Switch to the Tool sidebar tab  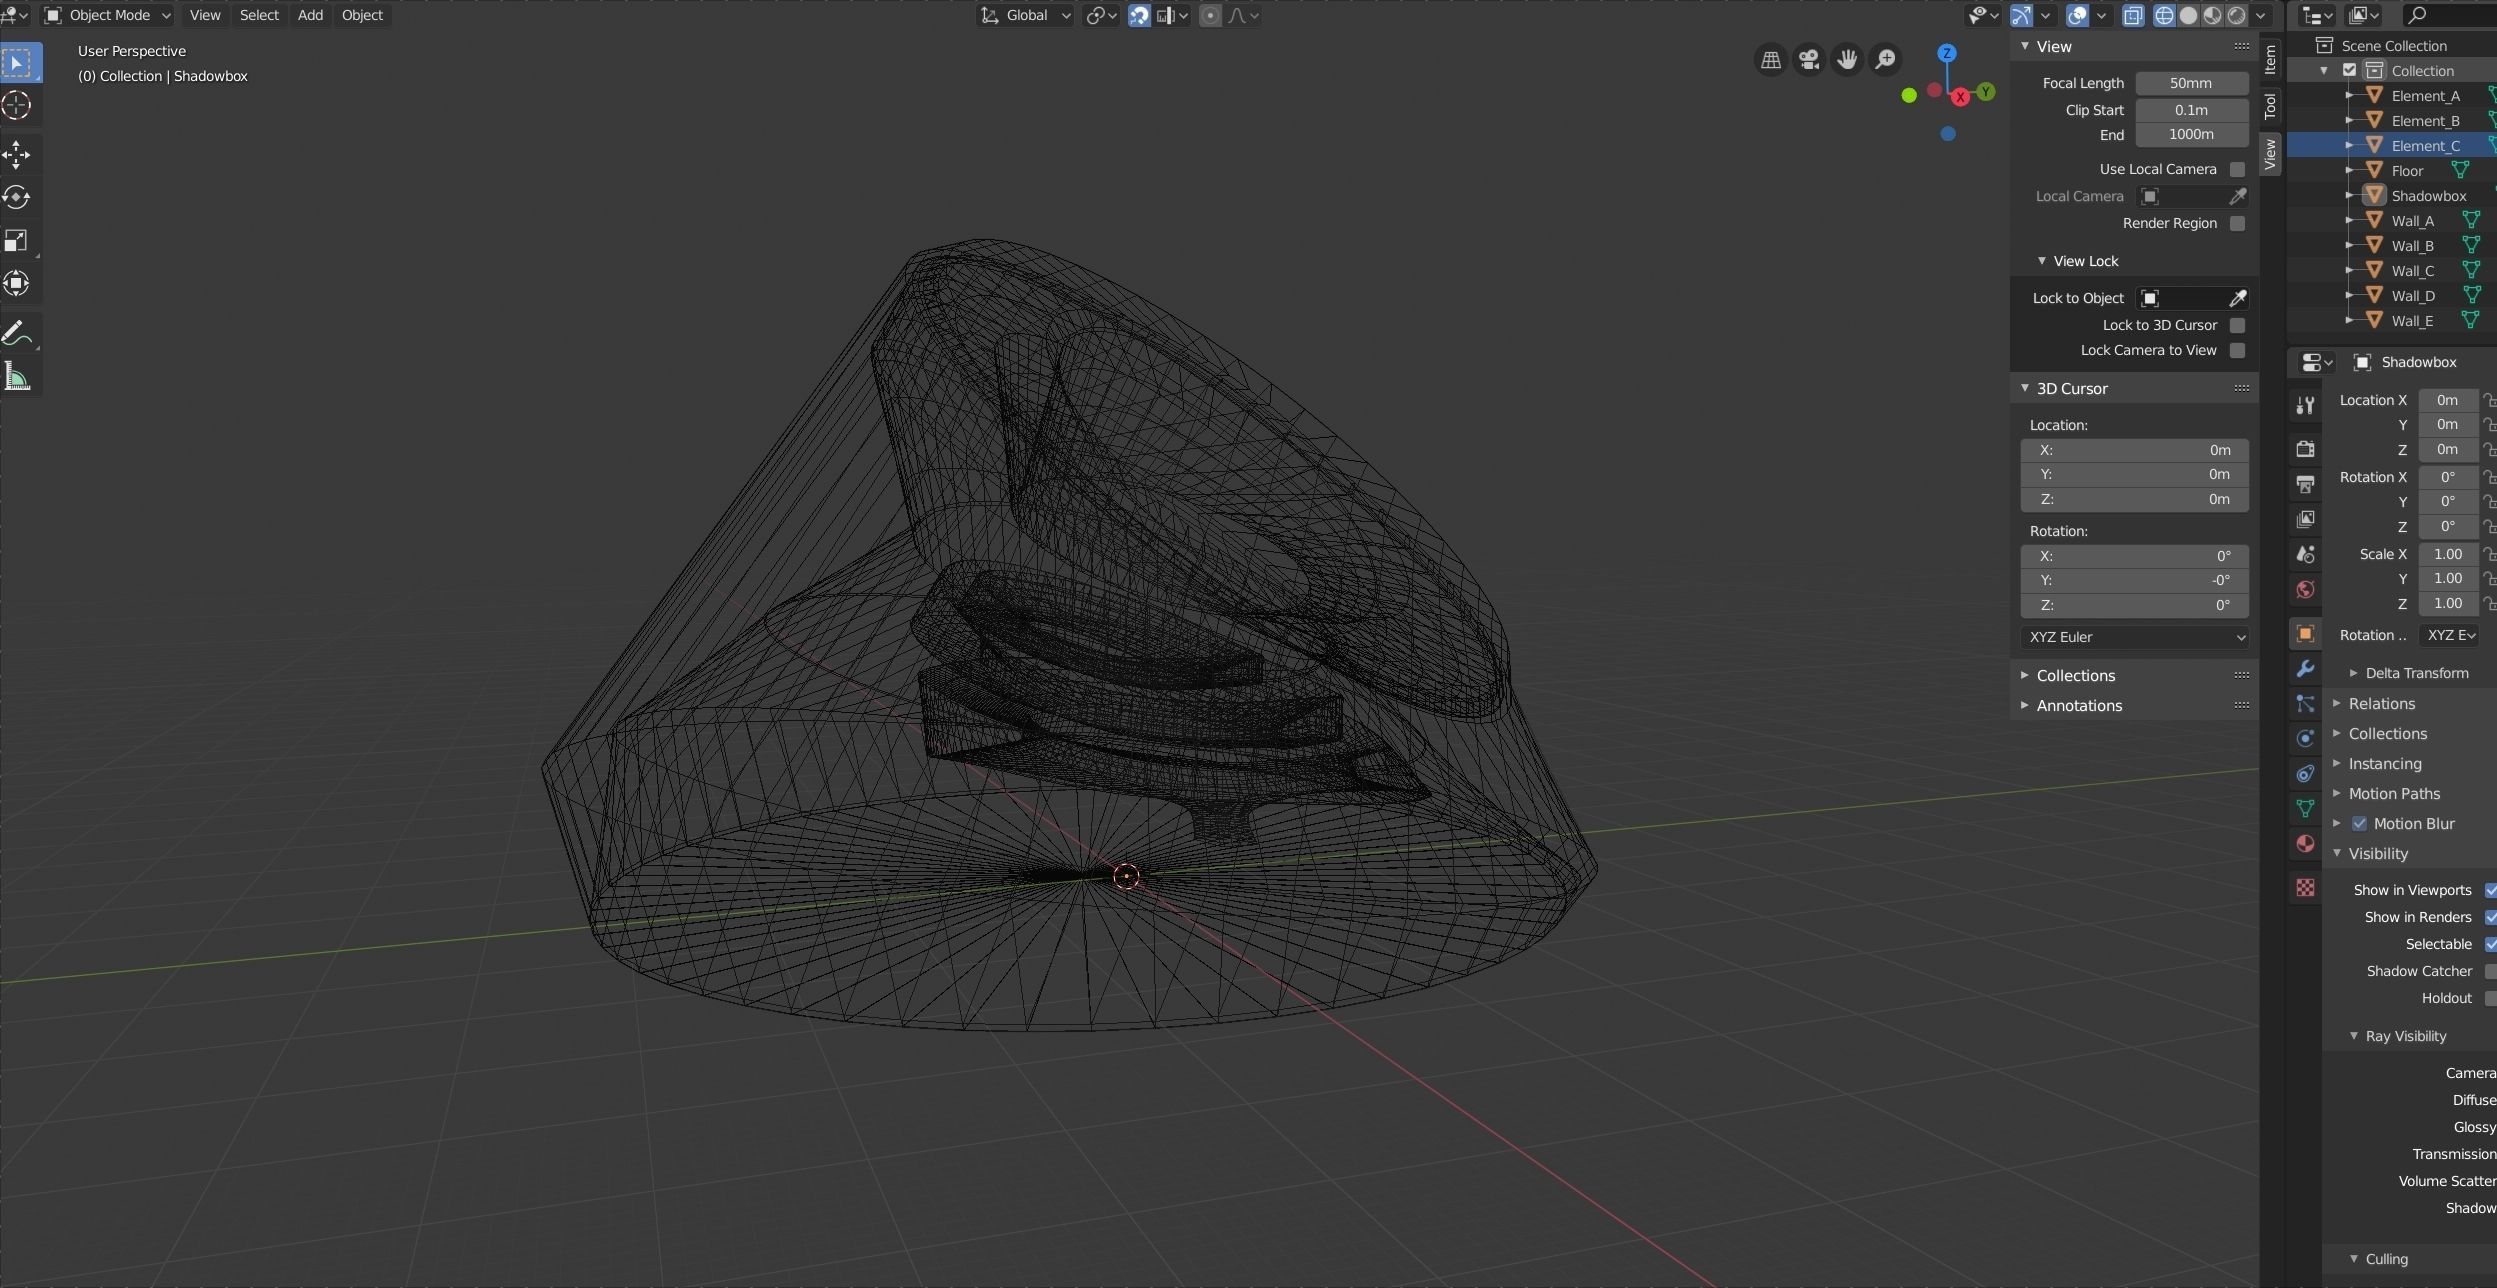pyautogui.click(x=2270, y=105)
